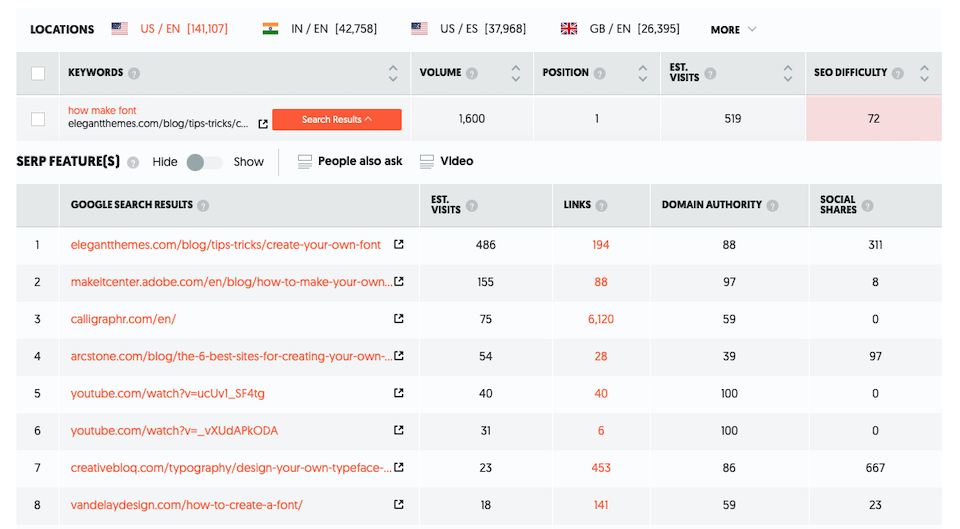Toggle the SERP features Hide/Show switch
Viewport: 960px width, 529px height.
coord(204,162)
